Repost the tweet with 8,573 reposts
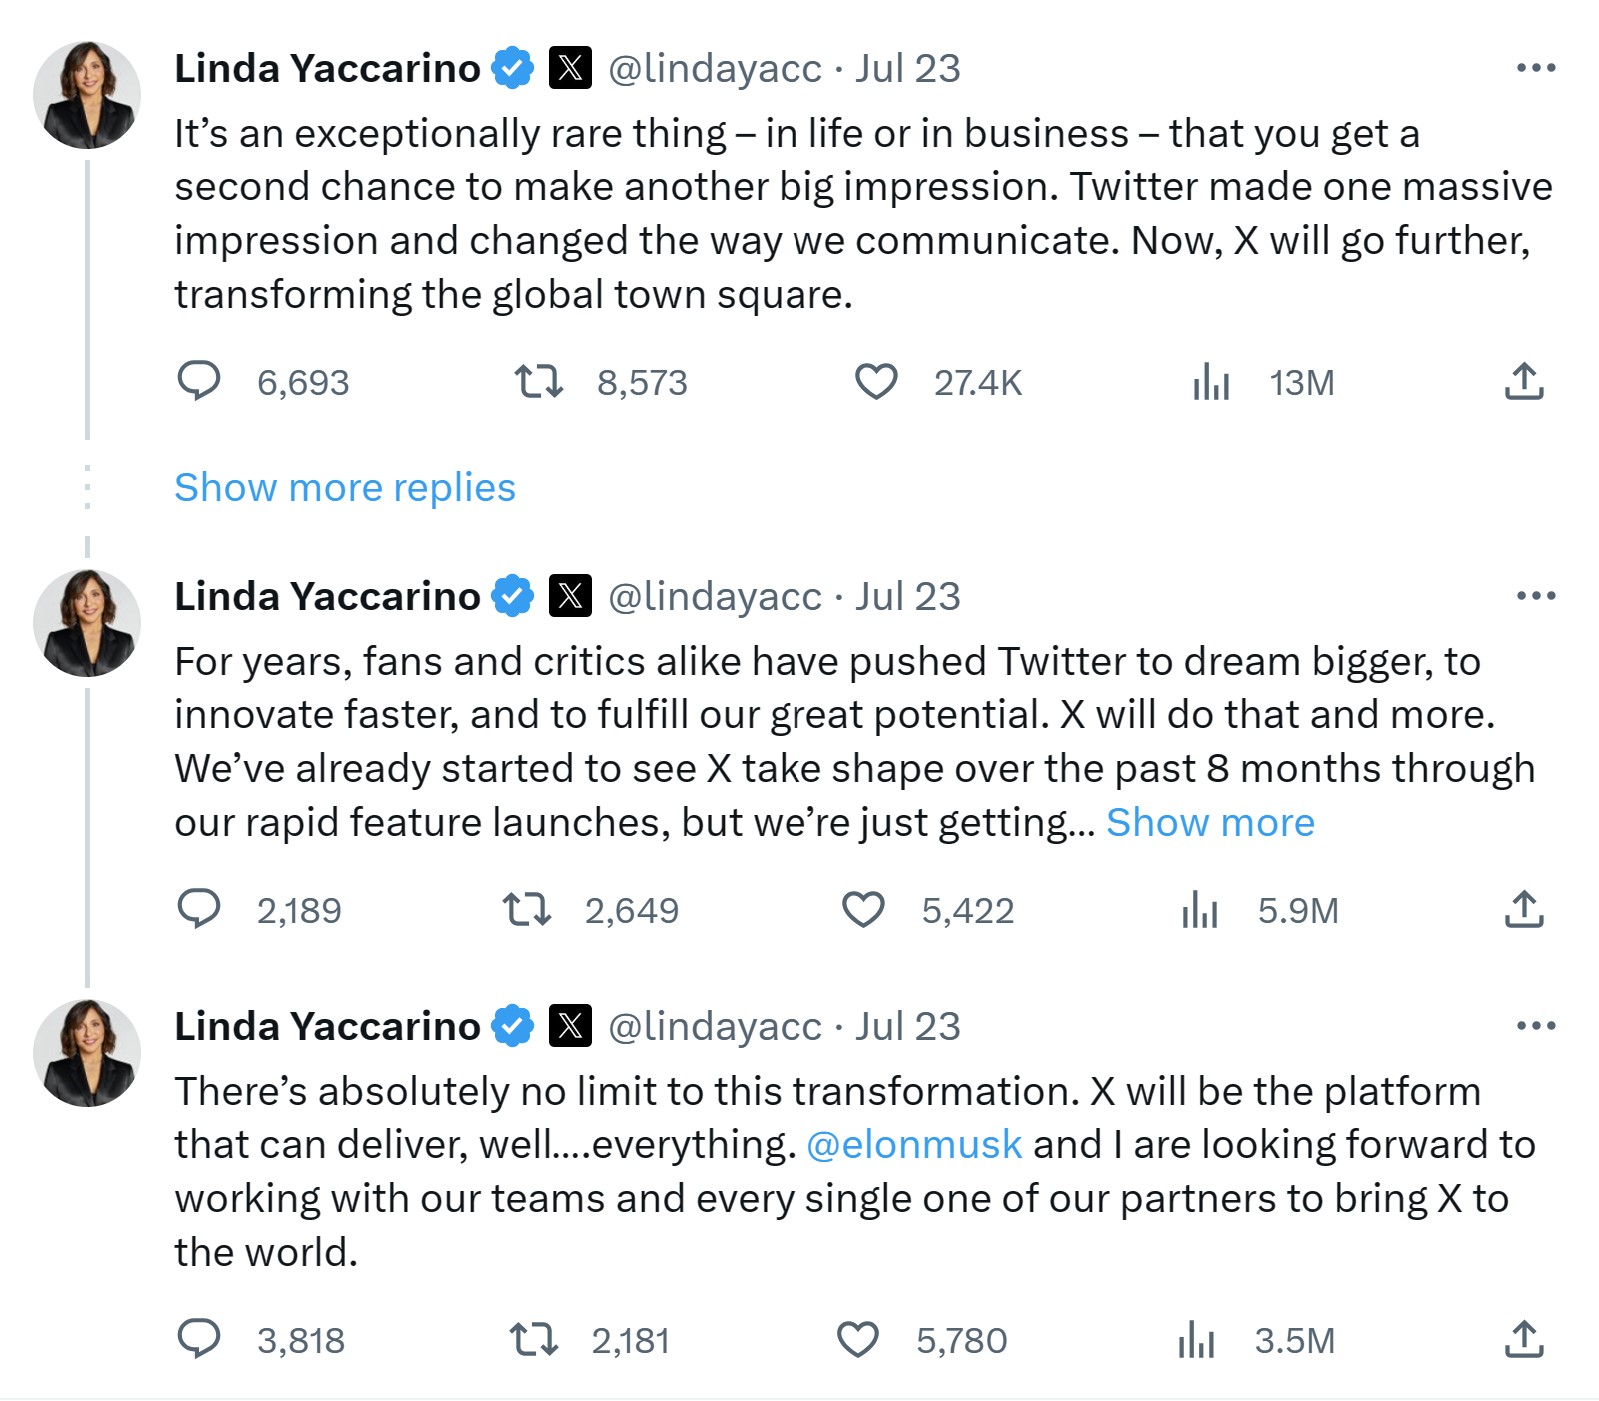 point(538,382)
